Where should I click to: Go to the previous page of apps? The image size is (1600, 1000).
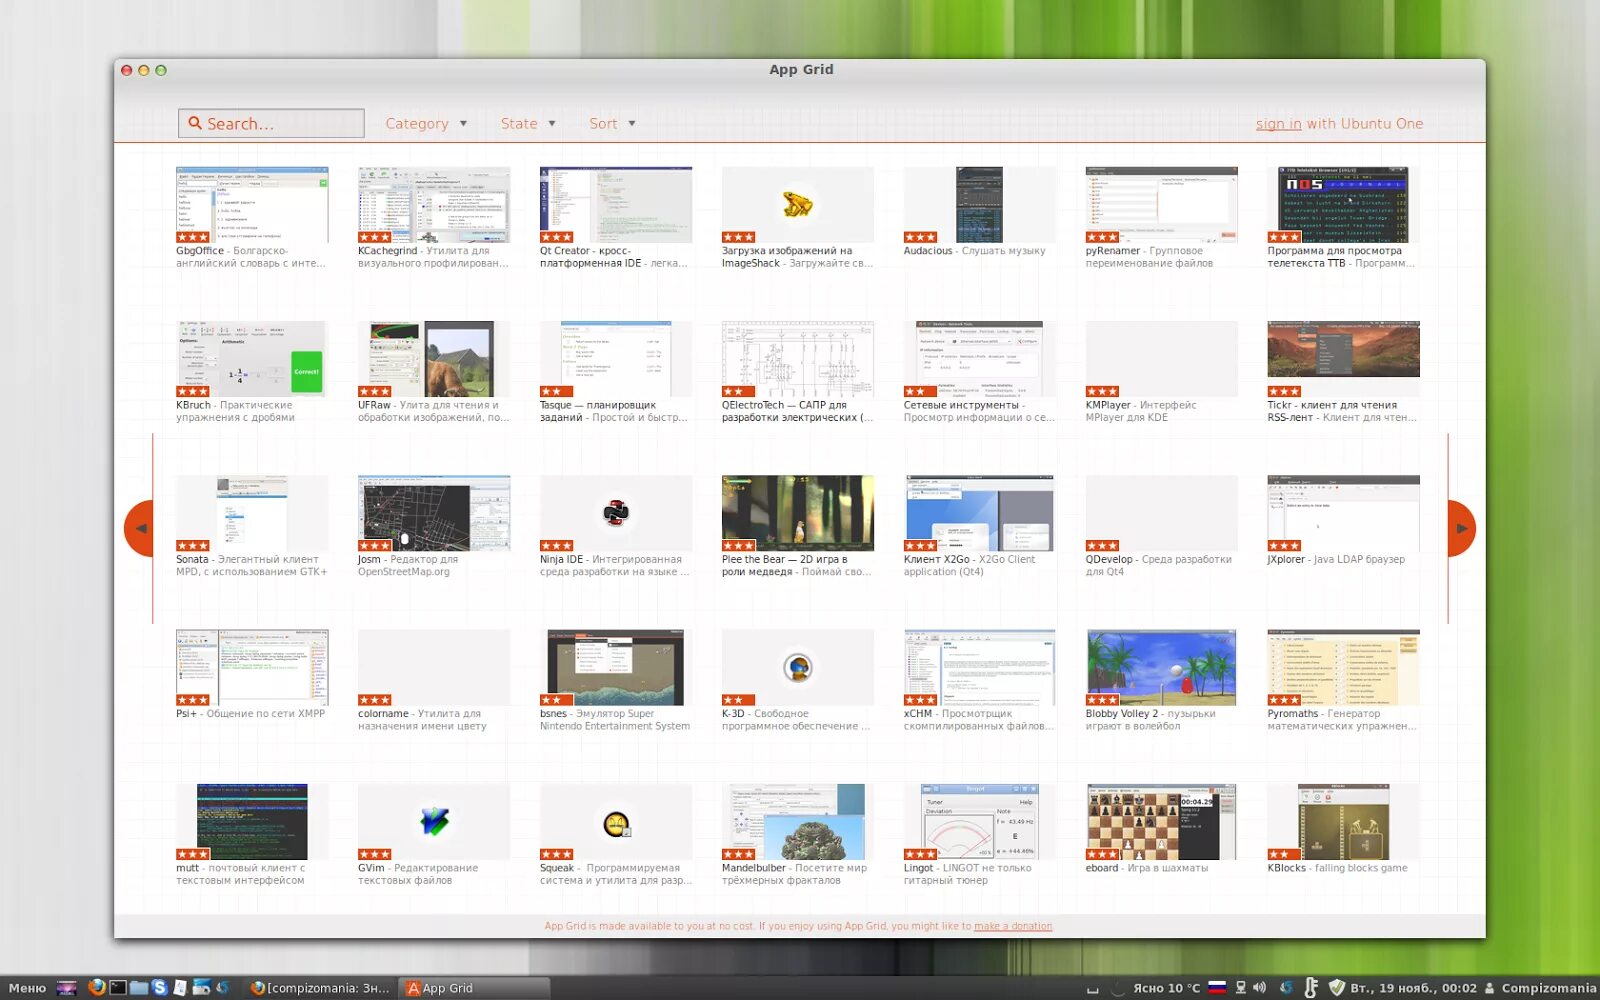[x=139, y=528]
